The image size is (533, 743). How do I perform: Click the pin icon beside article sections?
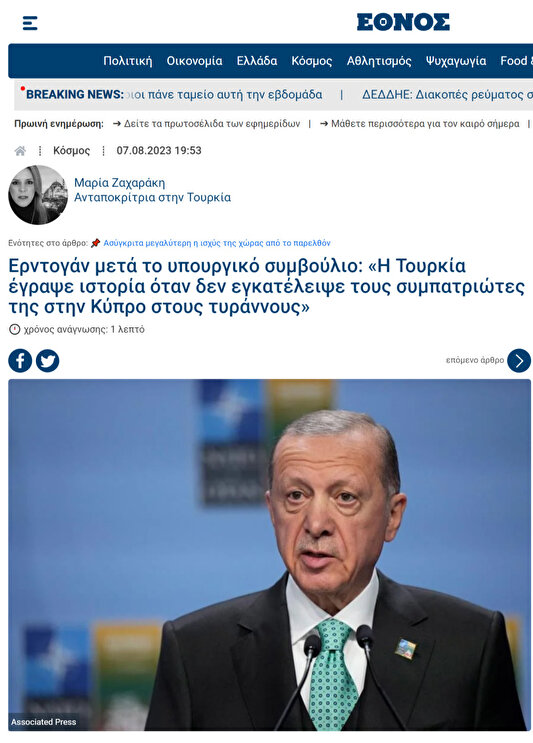tap(95, 243)
